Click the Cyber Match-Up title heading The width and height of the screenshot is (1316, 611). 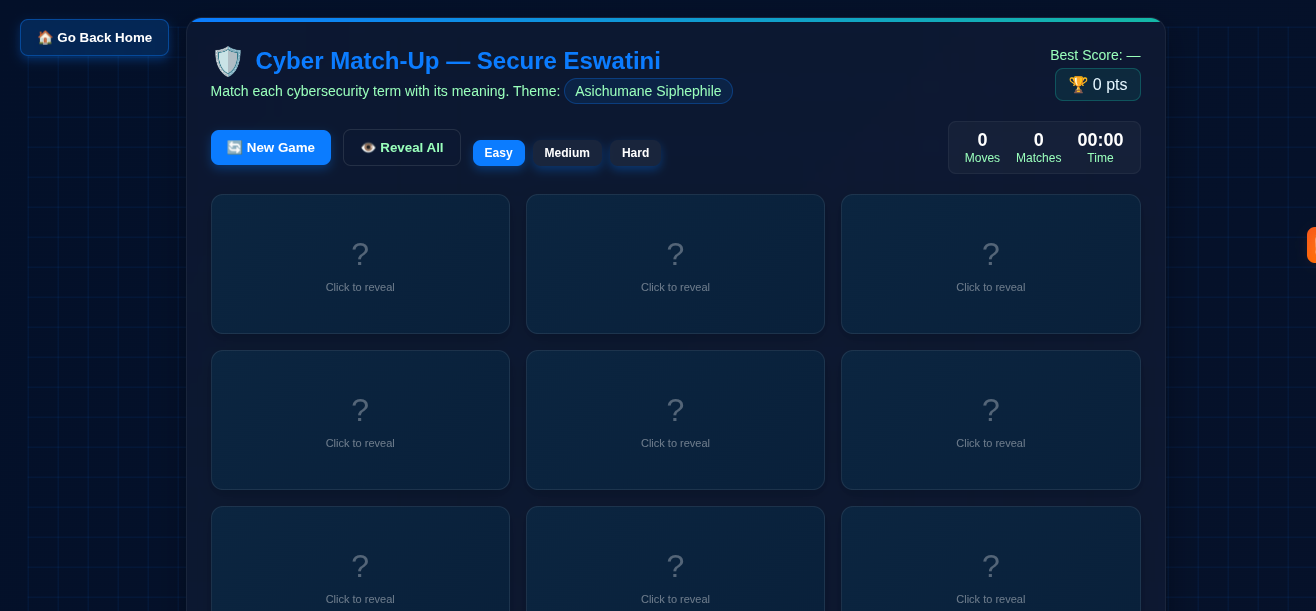458,61
